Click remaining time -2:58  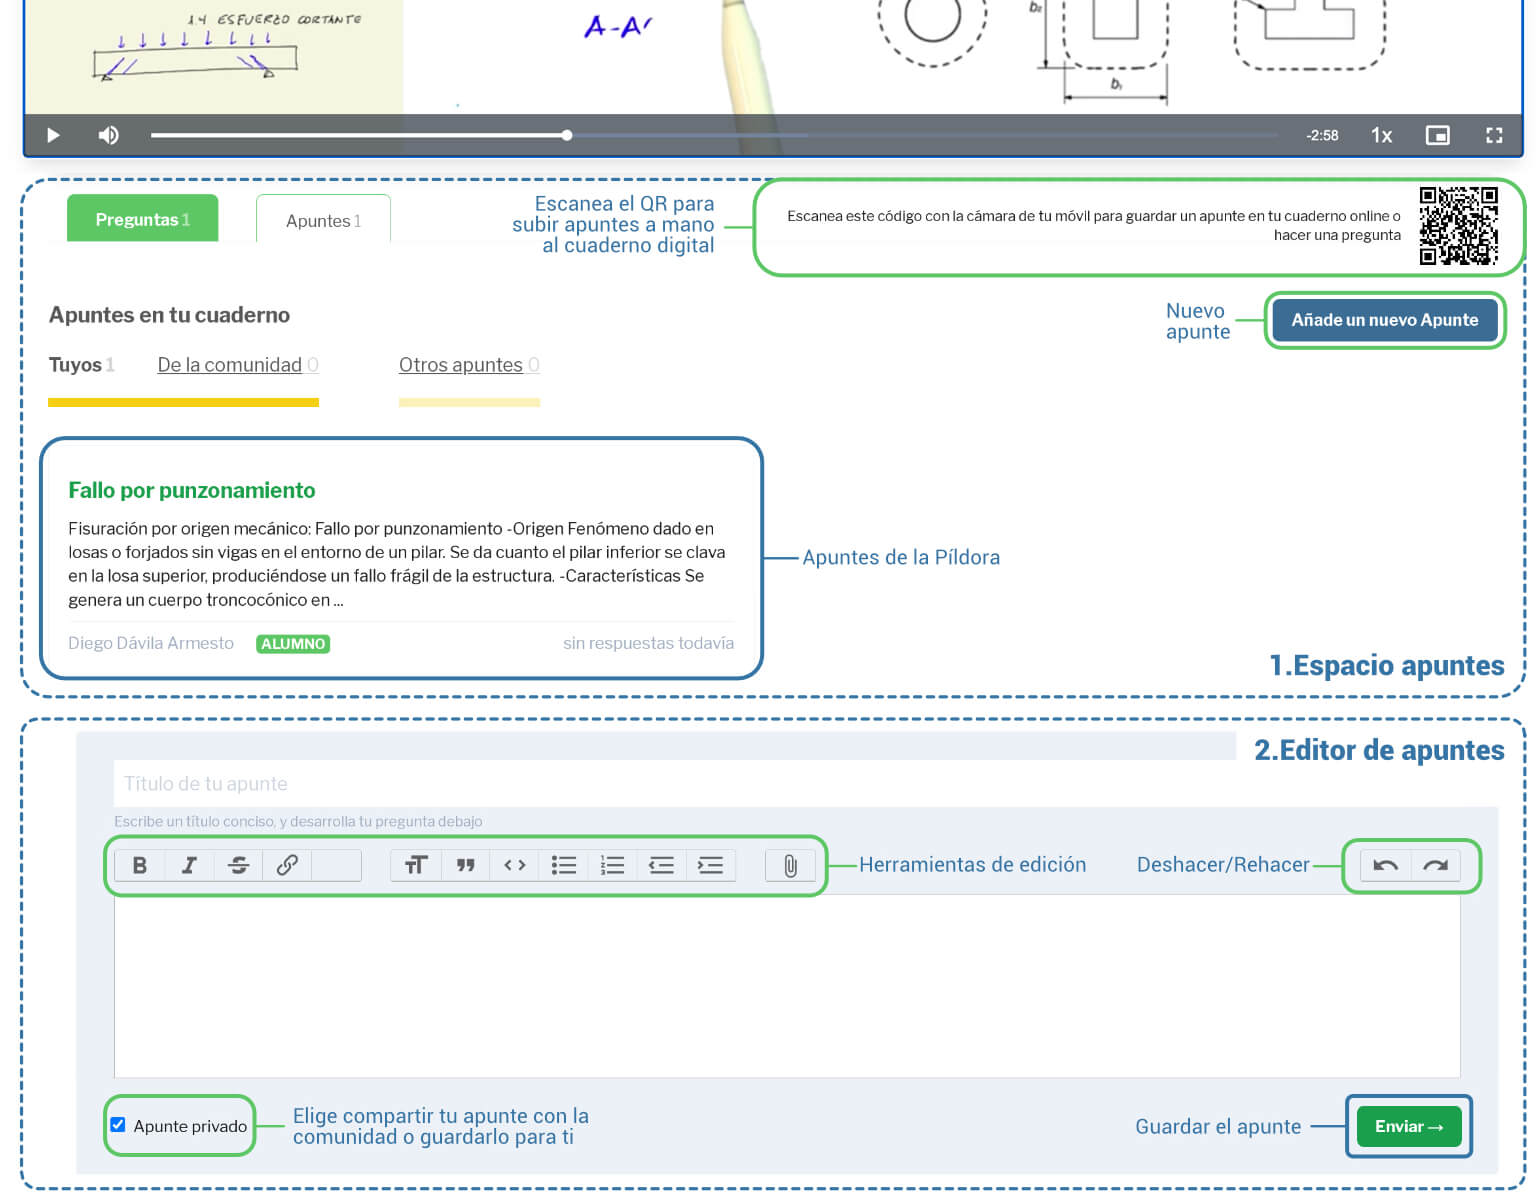pyautogui.click(x=1322, y=135)
